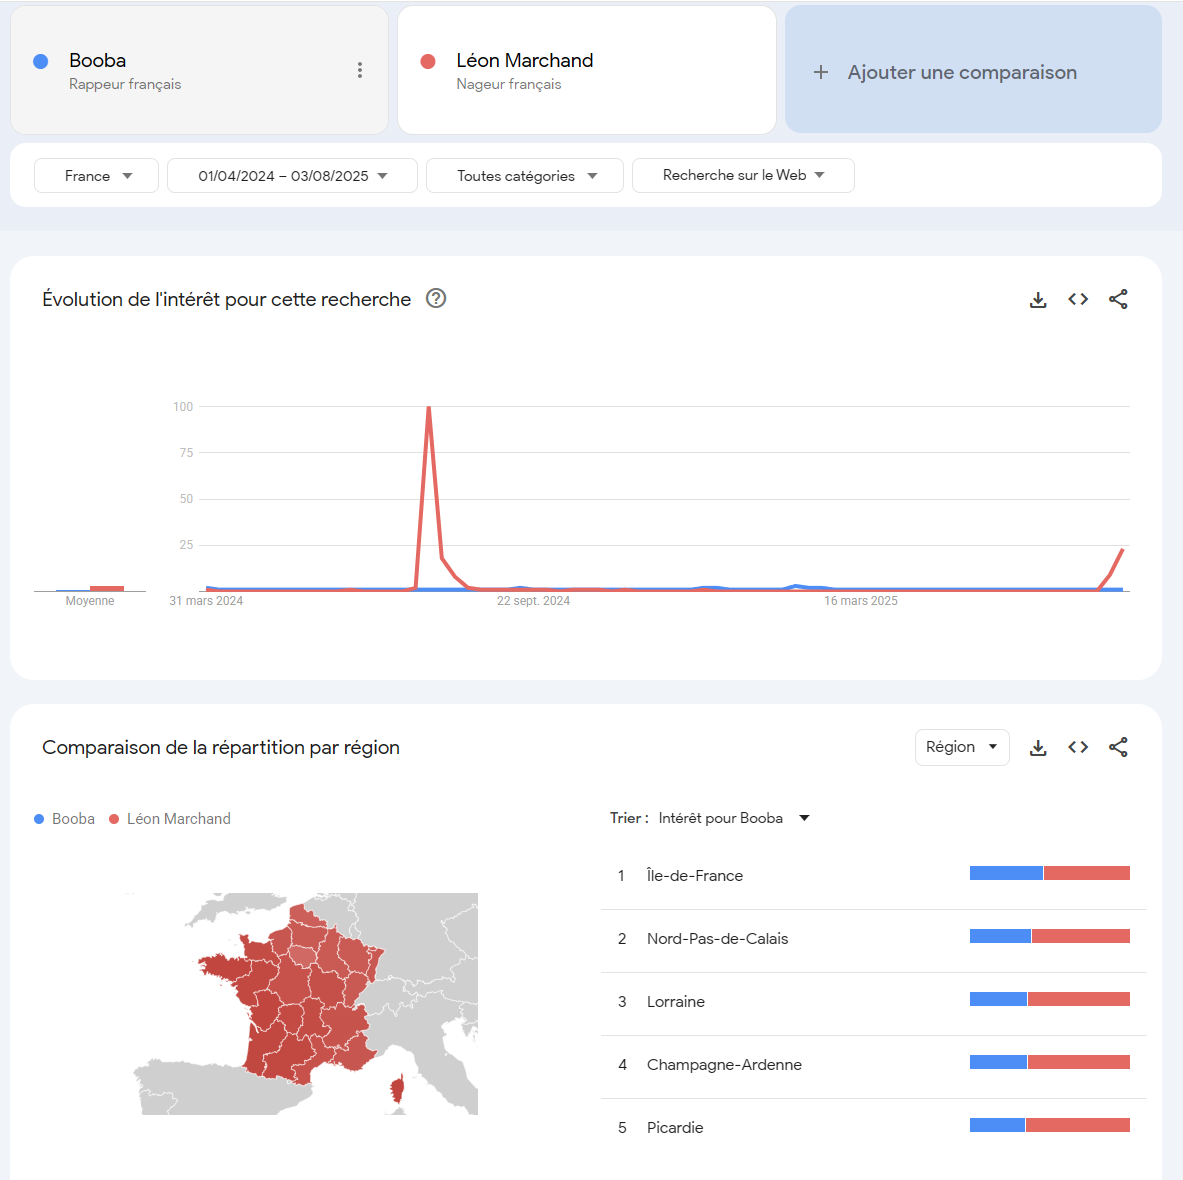Open the date range 01/04/2024 – 03/08/2025 dropdown
This screenshot has height=1180, width=1183.
tap(292, 176)
